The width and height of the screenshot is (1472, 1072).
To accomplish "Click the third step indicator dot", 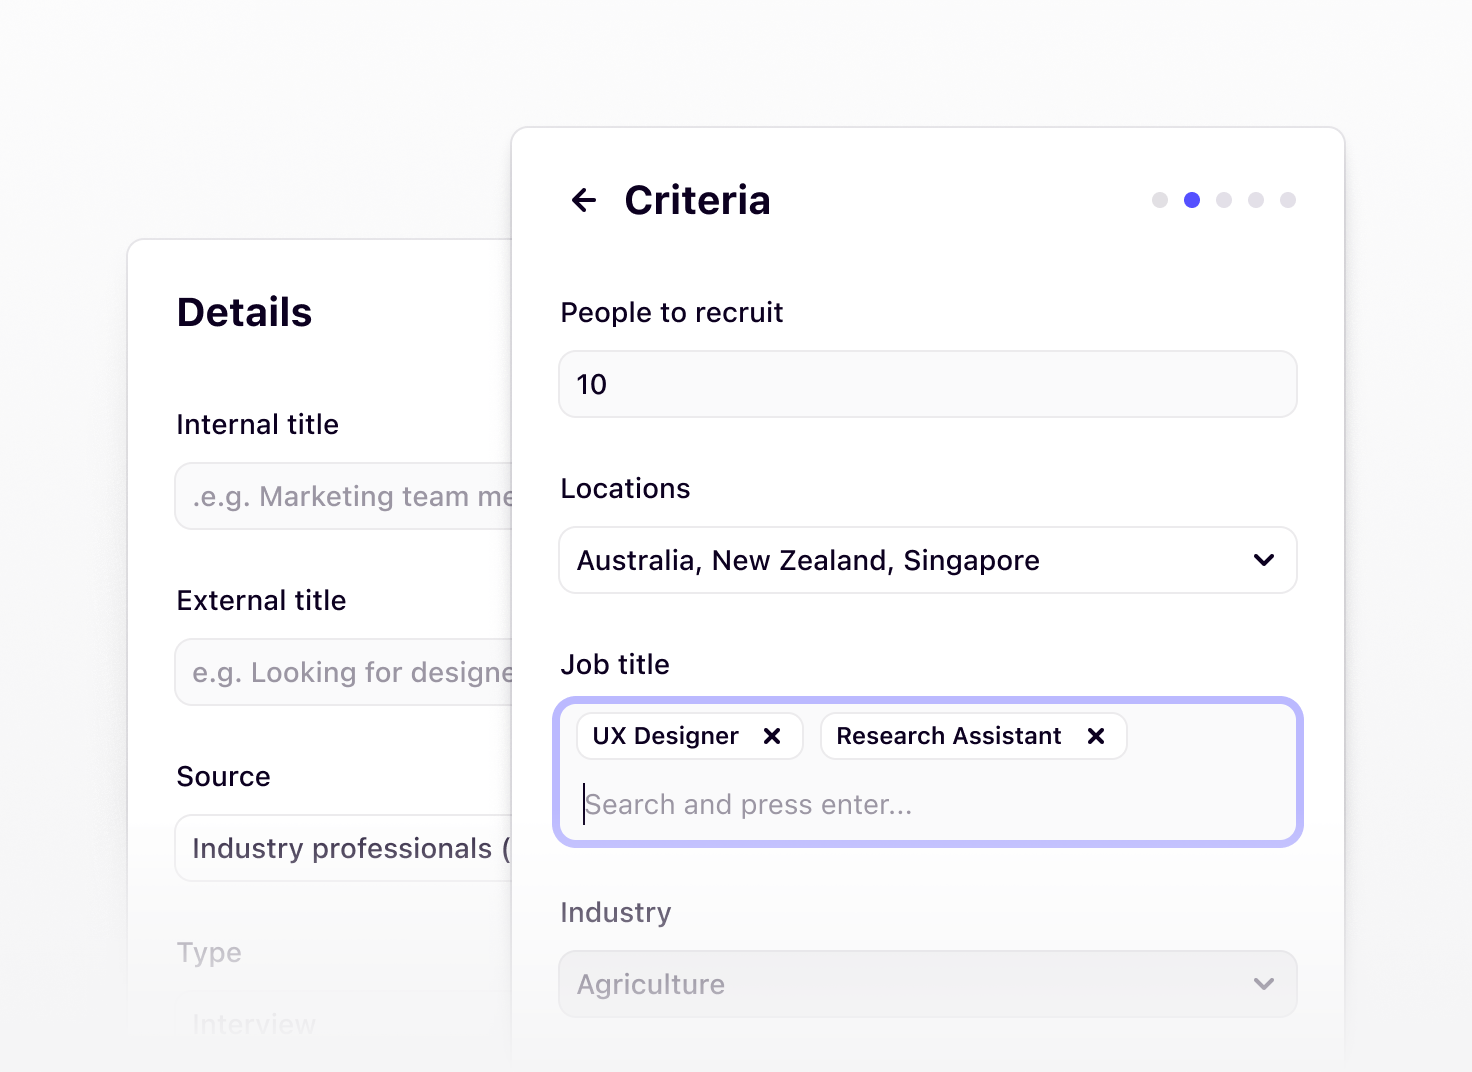I will tap(1223, 200).
